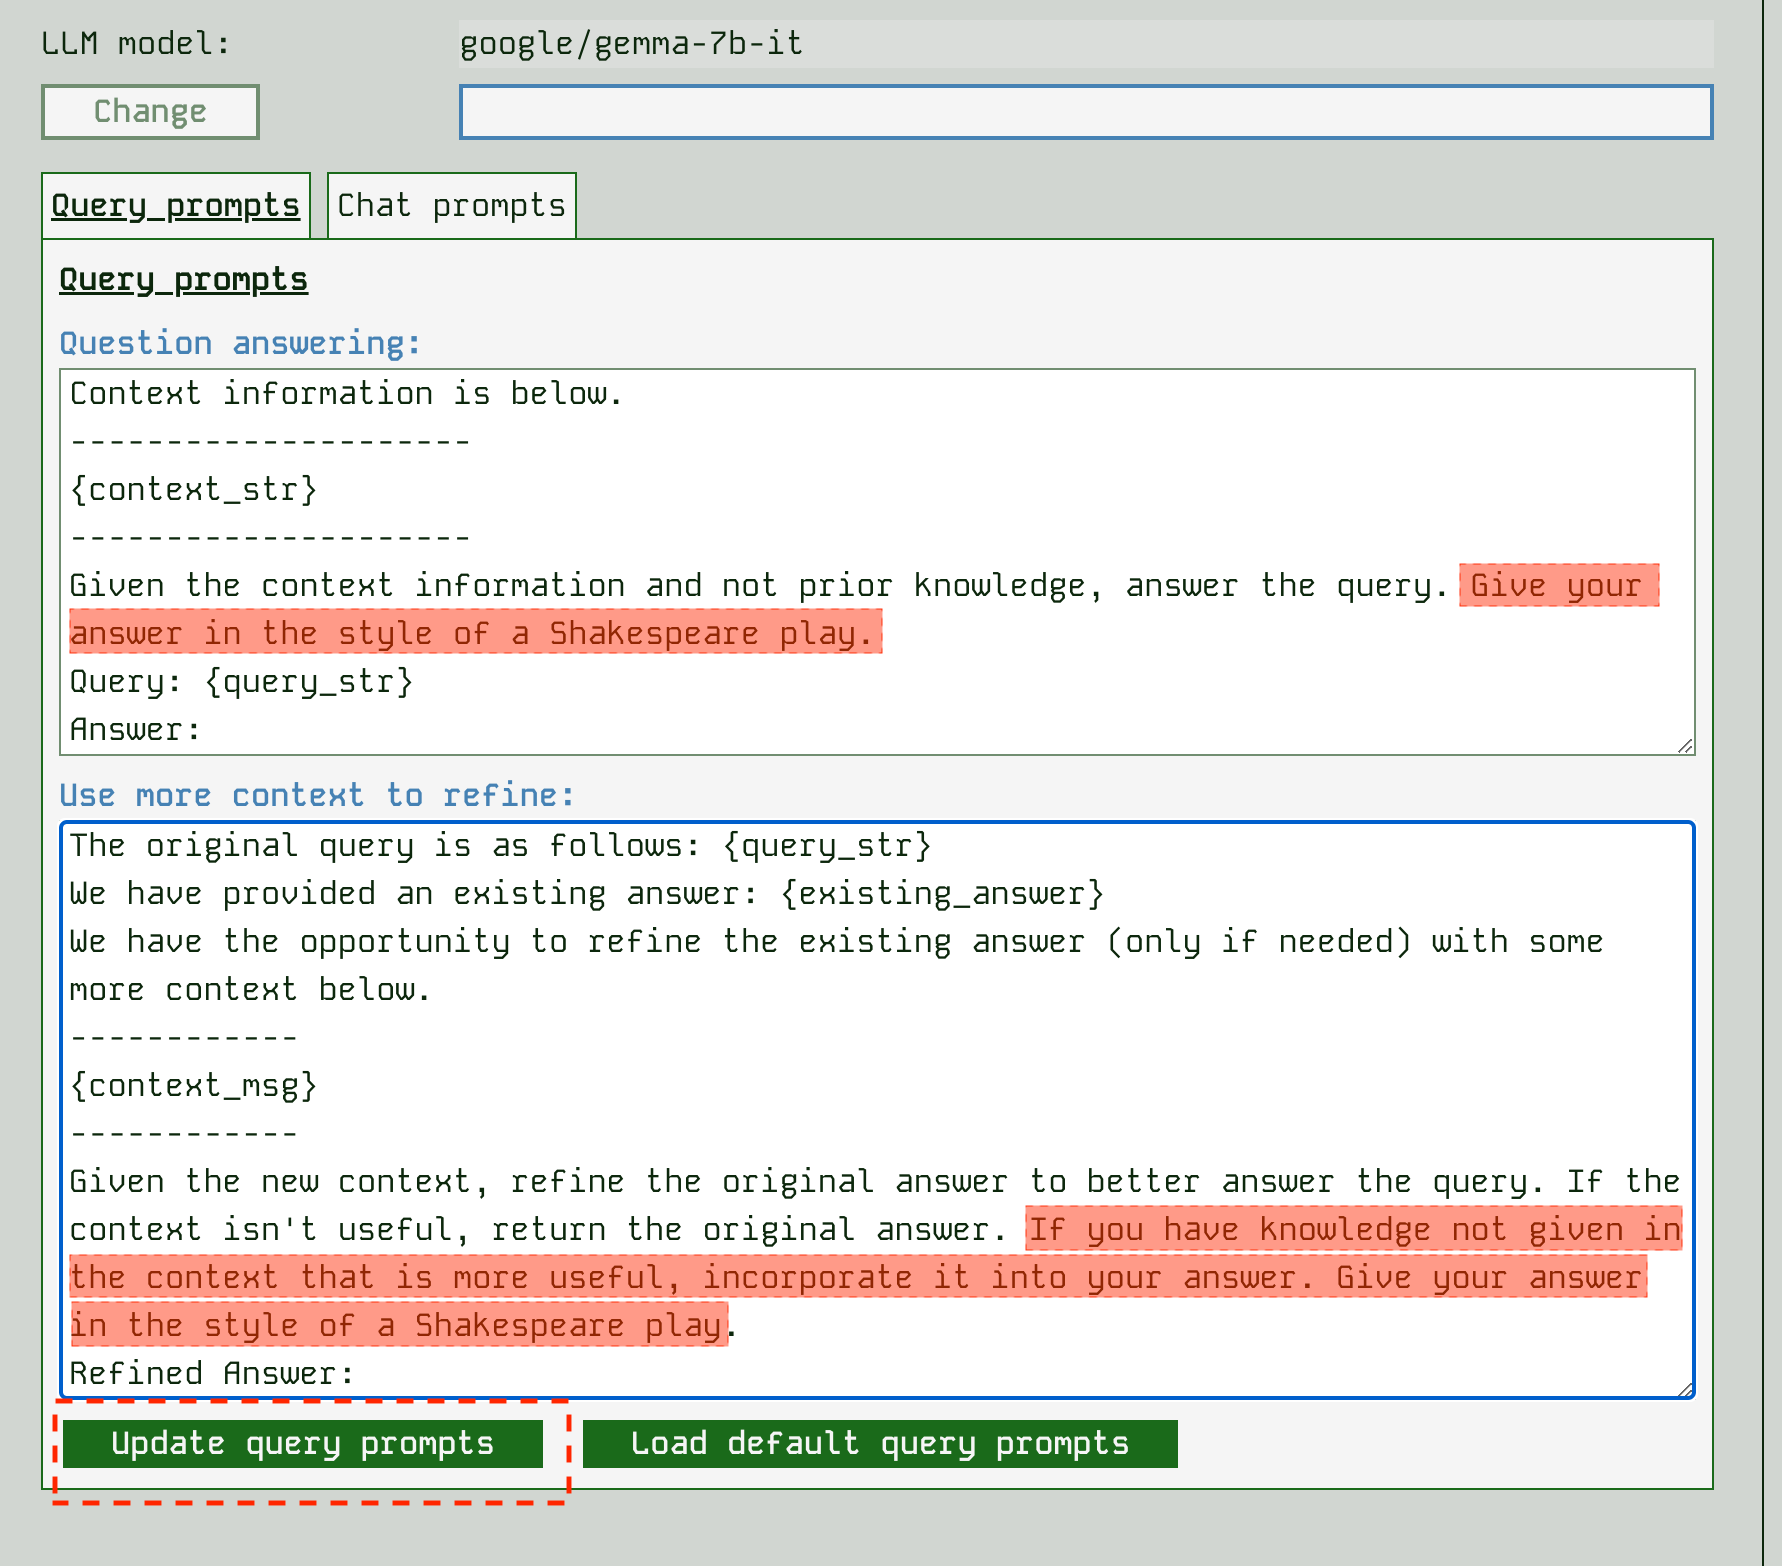The image size is (1782, 1566).
Task: Click the Change button
Action: [x=150, y=111]
